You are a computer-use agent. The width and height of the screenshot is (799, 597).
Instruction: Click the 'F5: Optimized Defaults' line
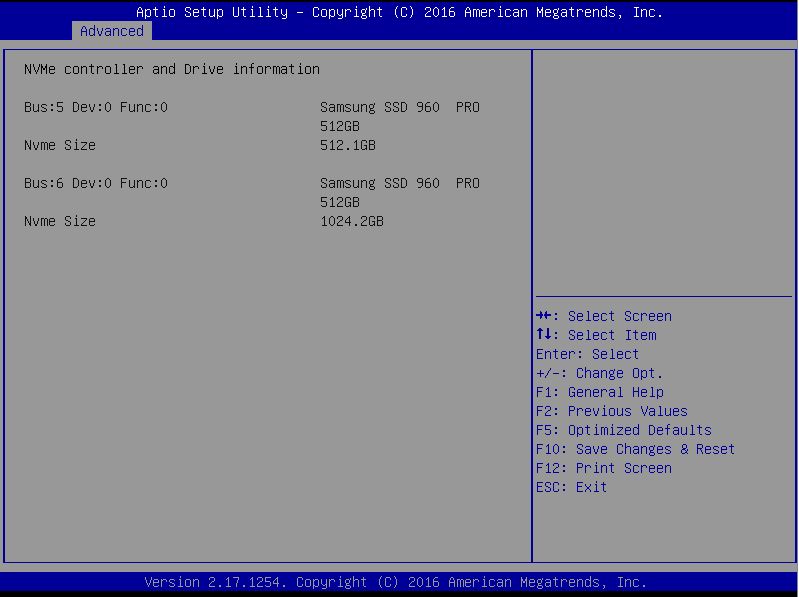tap(624, 430)
